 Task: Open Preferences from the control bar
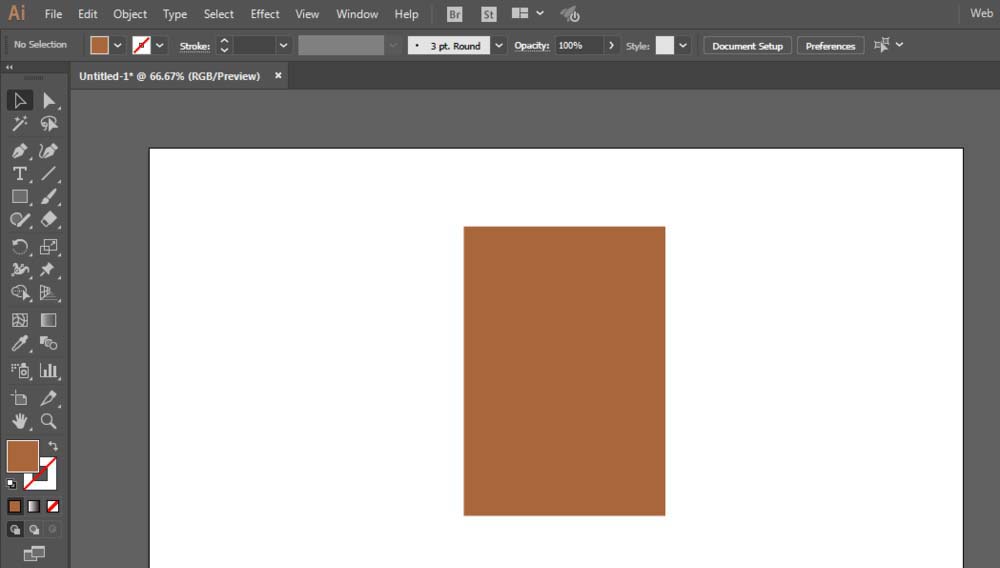pyautogui.click(x=830, y=46)
